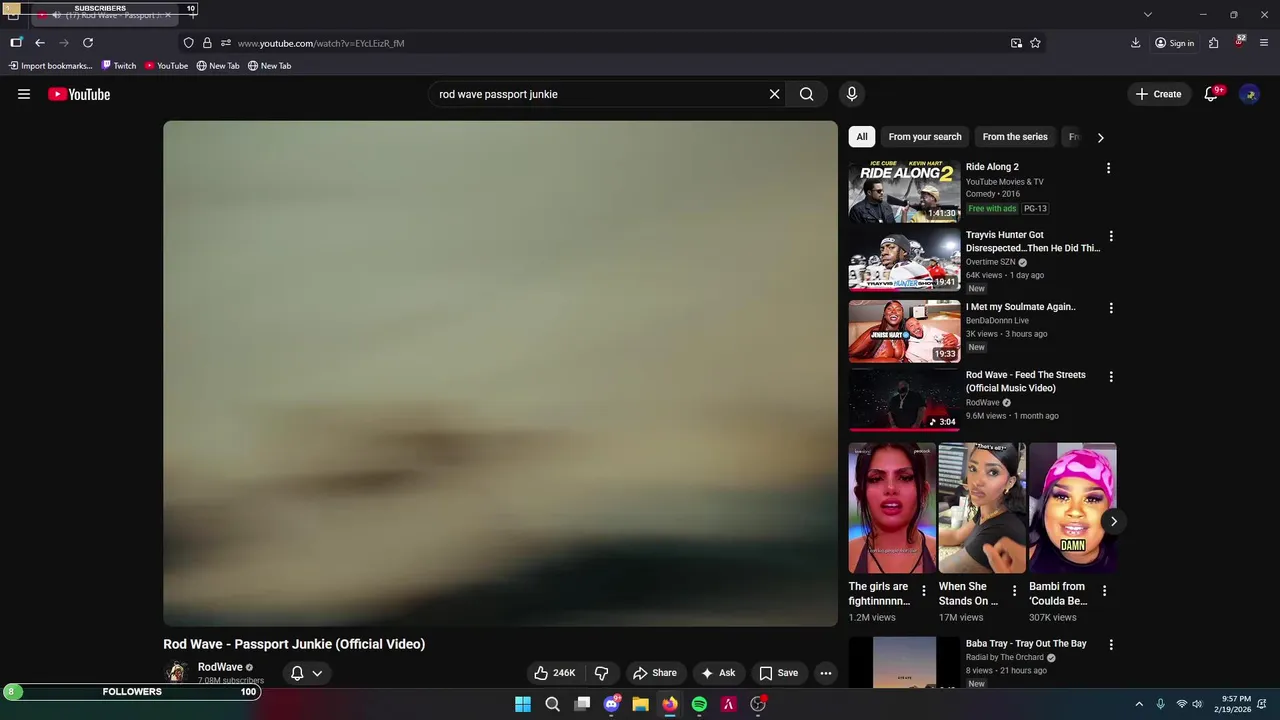Open Twitch bookmark
Image resolution: width=1280 pixels, height=720 pixels.
[119, 66]
